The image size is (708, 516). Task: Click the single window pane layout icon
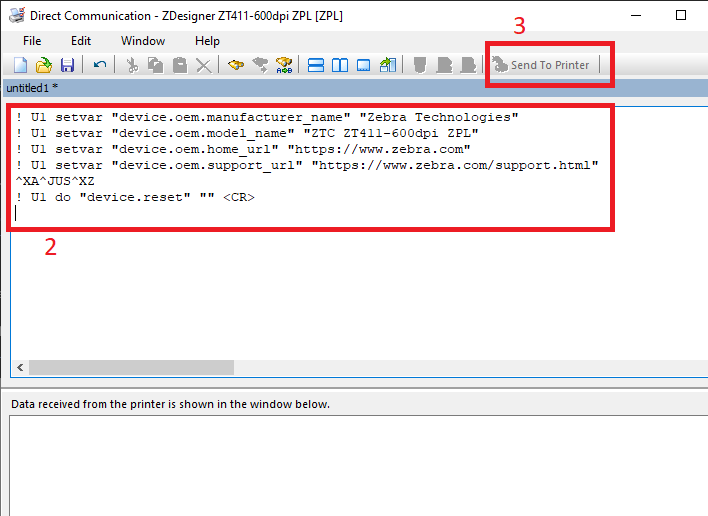tap(363, 65)
